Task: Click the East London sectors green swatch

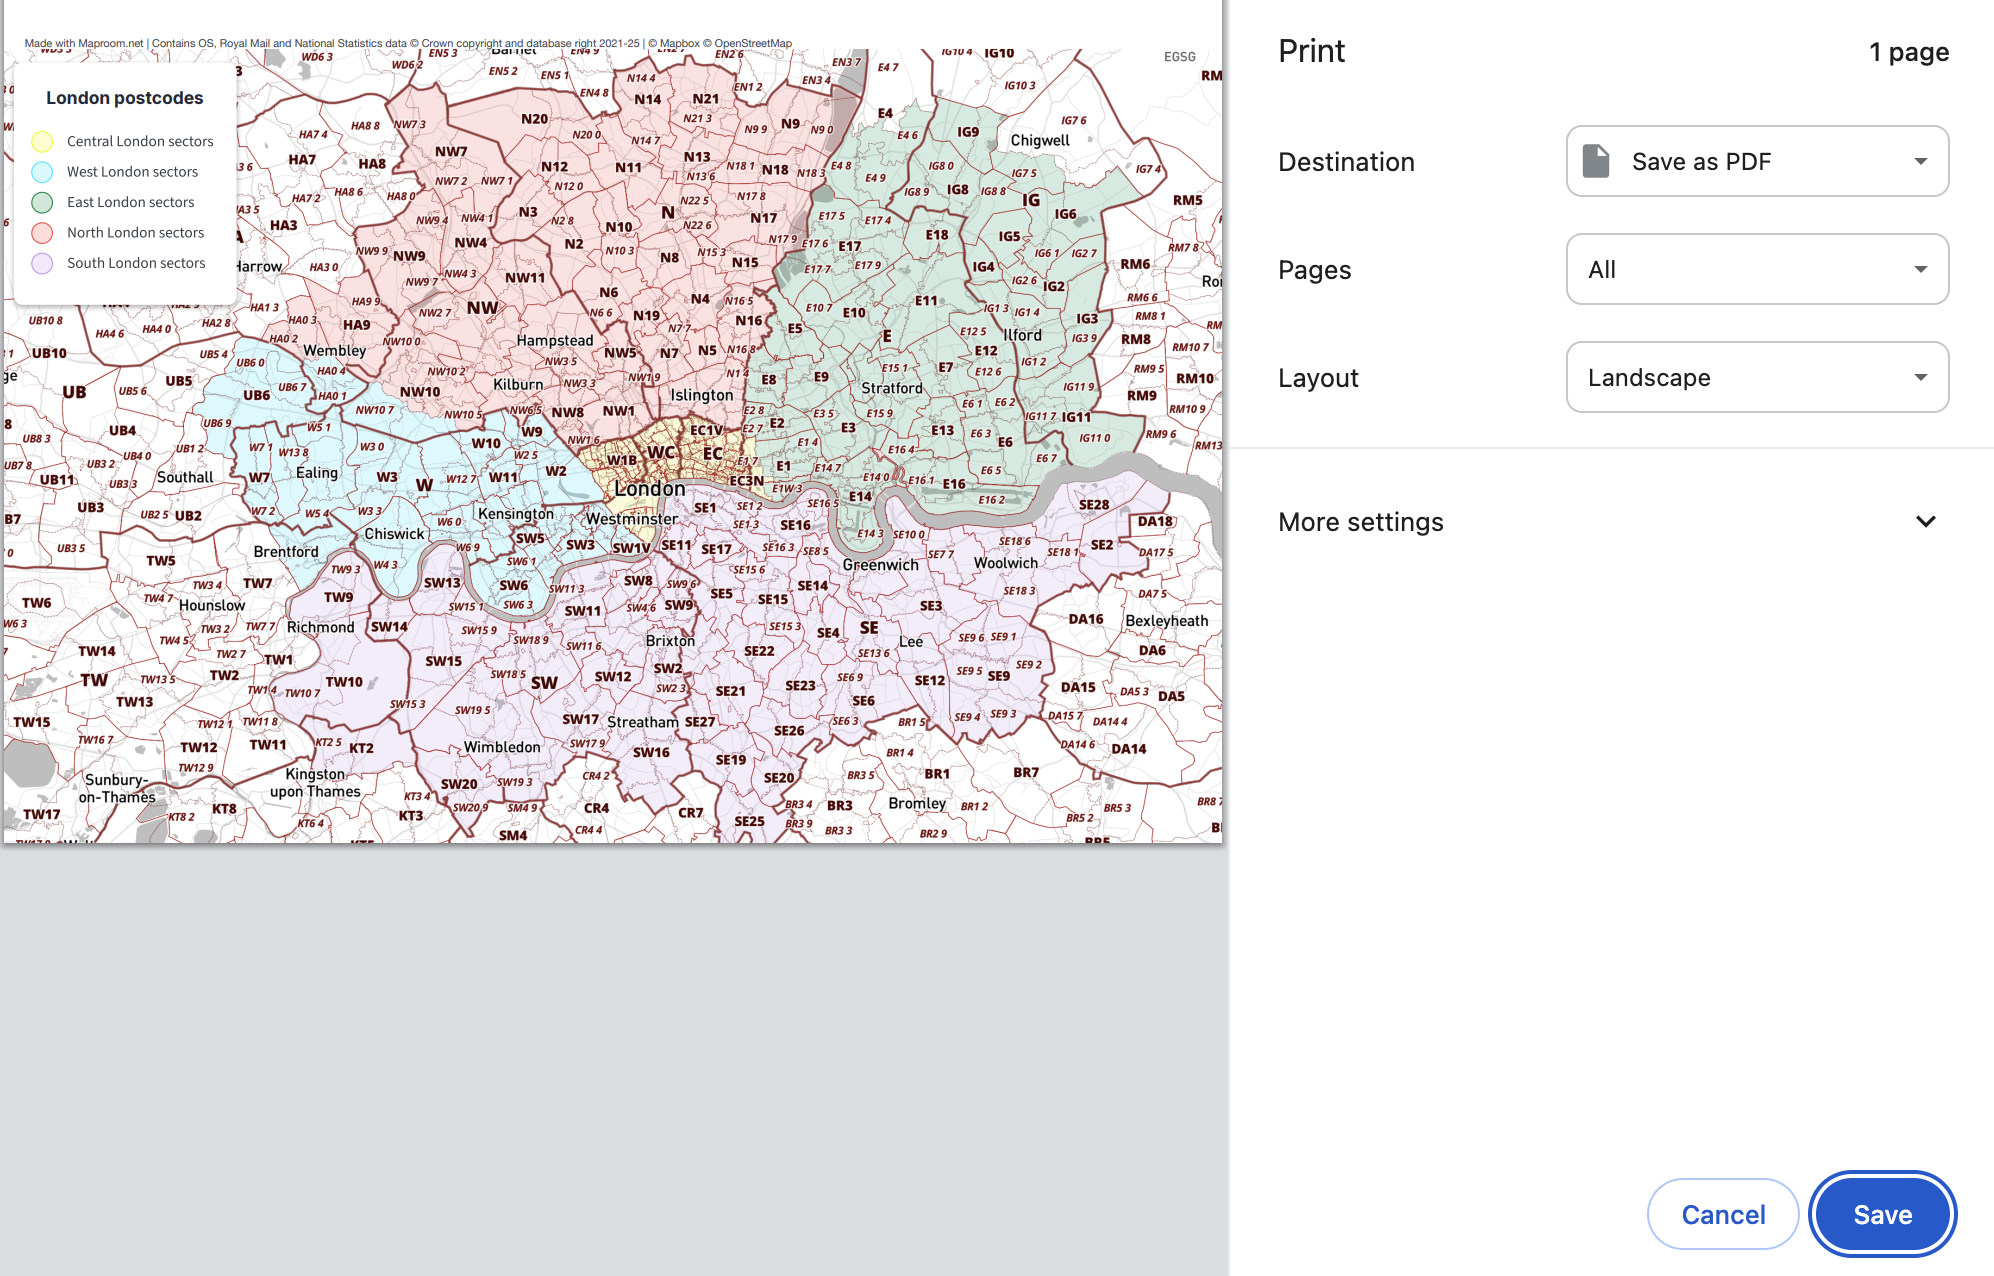Action: coord(42,202)
